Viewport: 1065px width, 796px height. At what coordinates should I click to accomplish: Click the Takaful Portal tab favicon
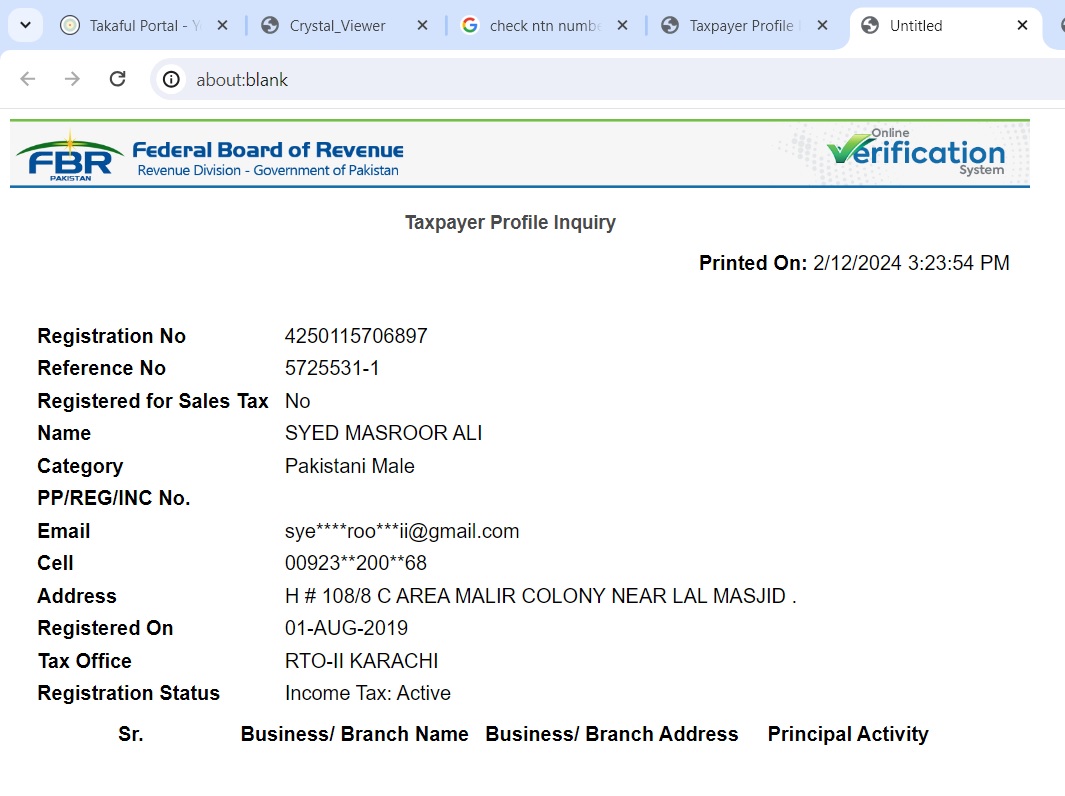point(69,26)
